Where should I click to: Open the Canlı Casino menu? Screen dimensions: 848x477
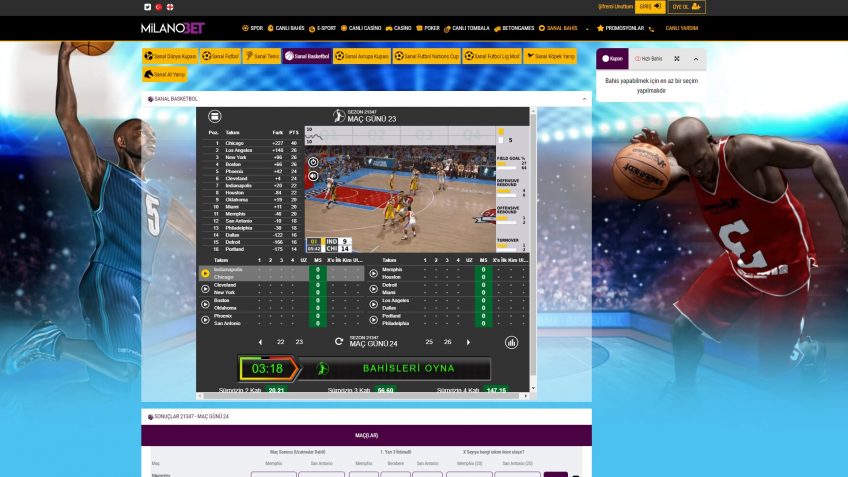pos(361,28)
